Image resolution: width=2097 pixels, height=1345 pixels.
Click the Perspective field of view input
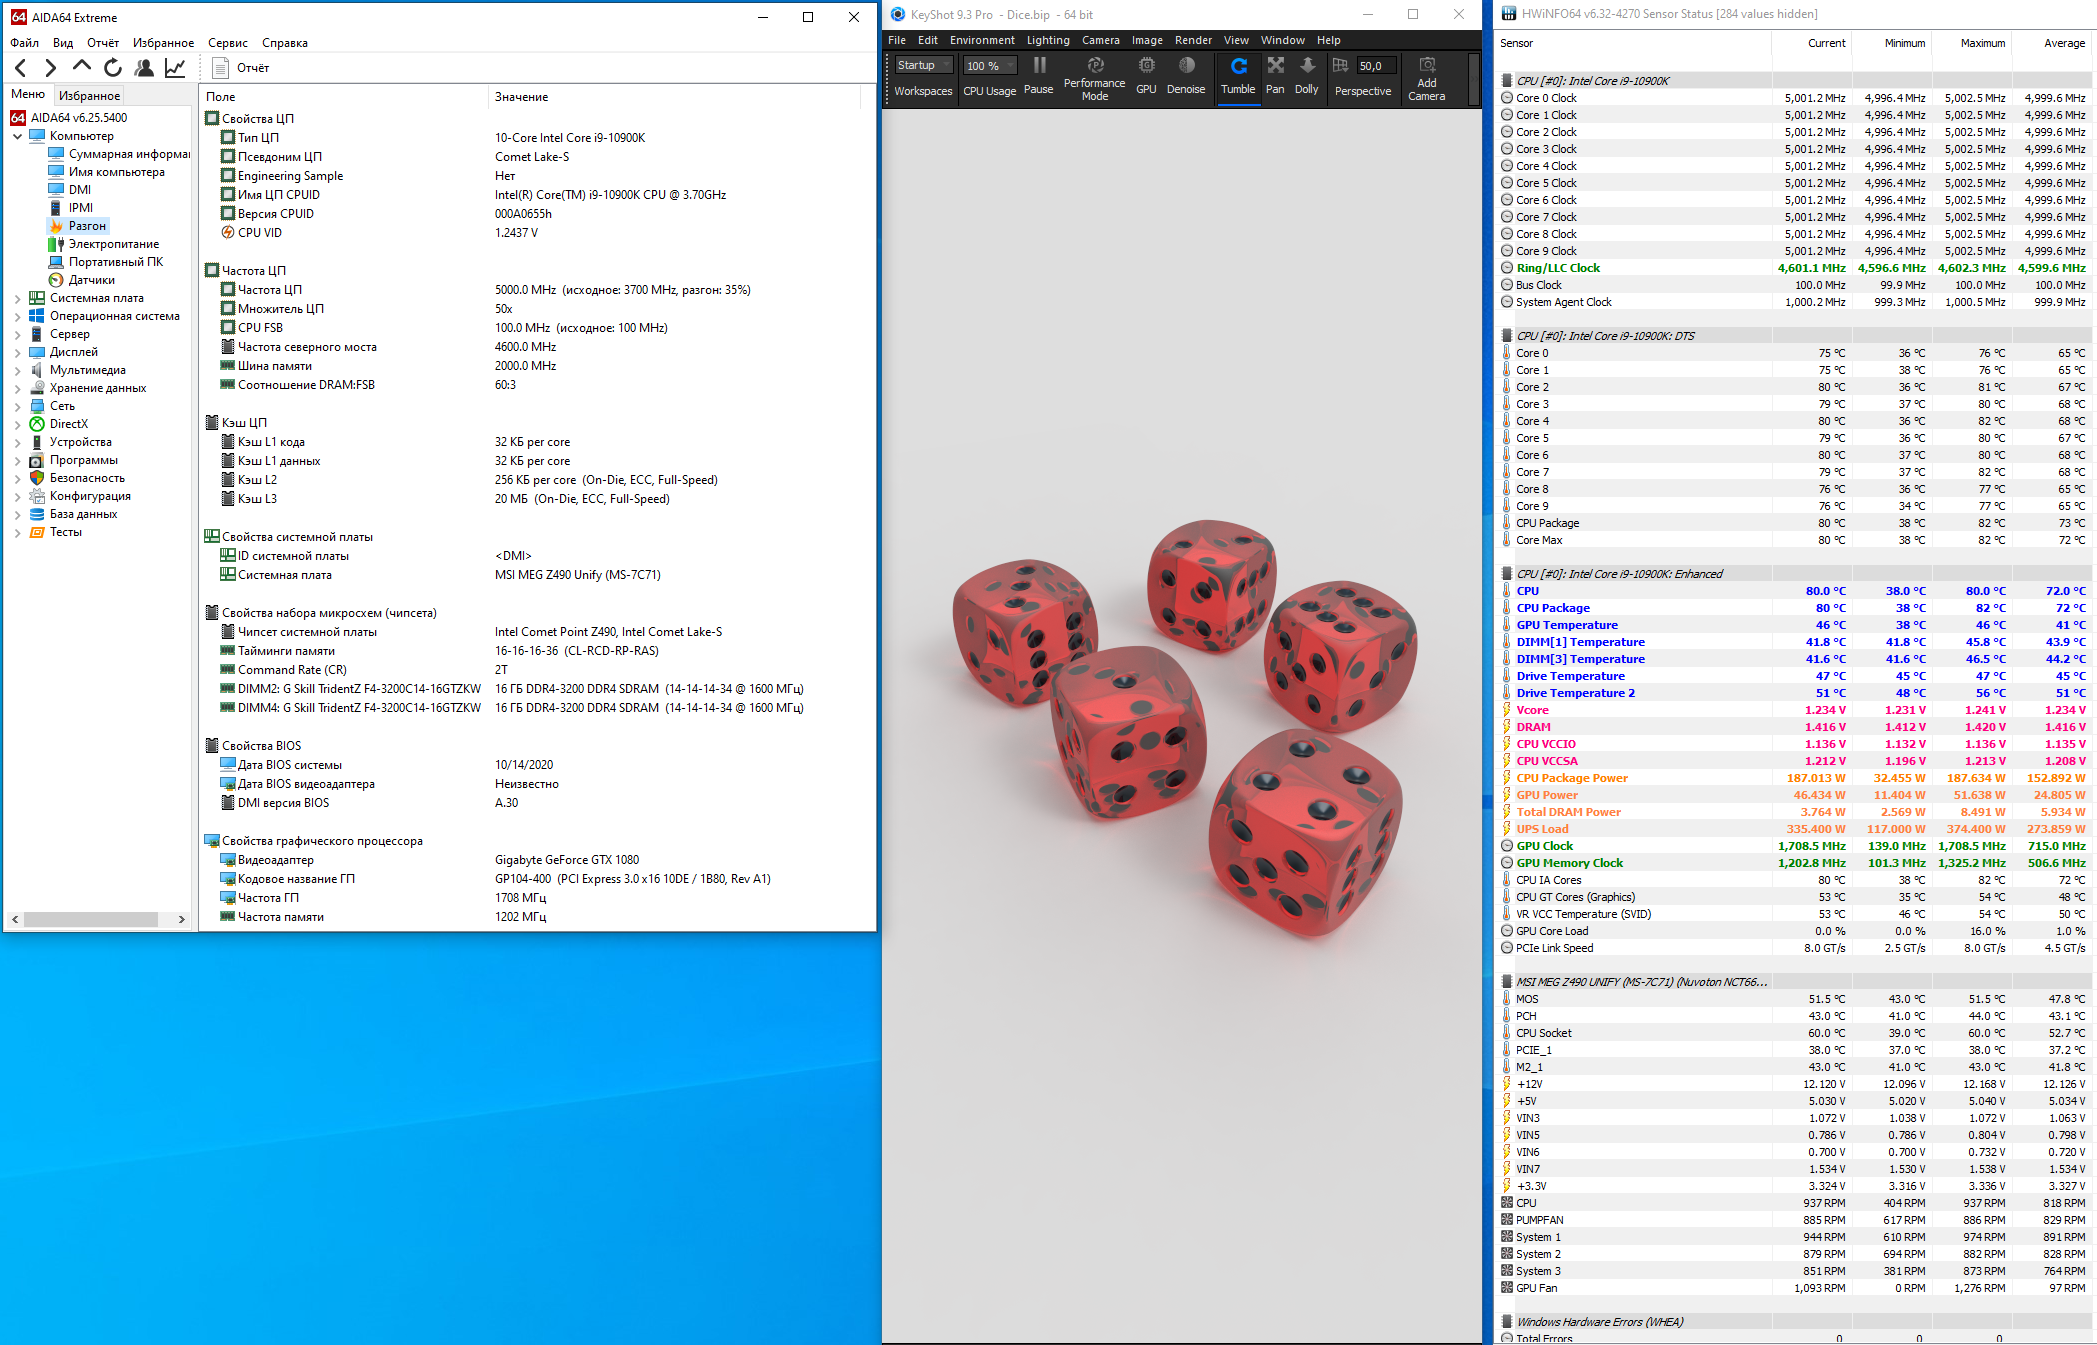(1375, 66)
